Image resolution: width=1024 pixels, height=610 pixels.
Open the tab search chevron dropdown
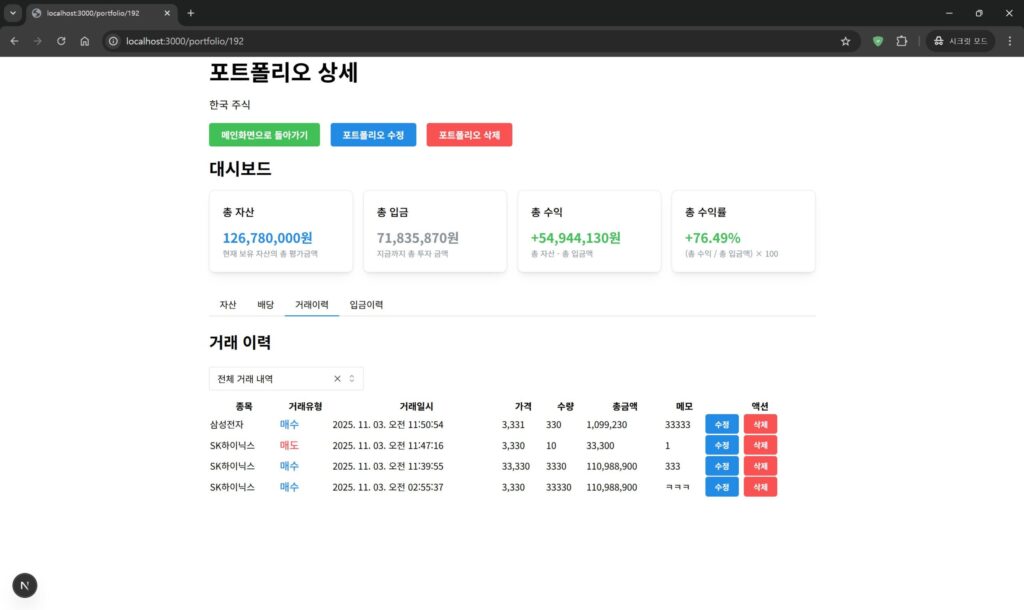pyautogui.click(x=13, y=13)
